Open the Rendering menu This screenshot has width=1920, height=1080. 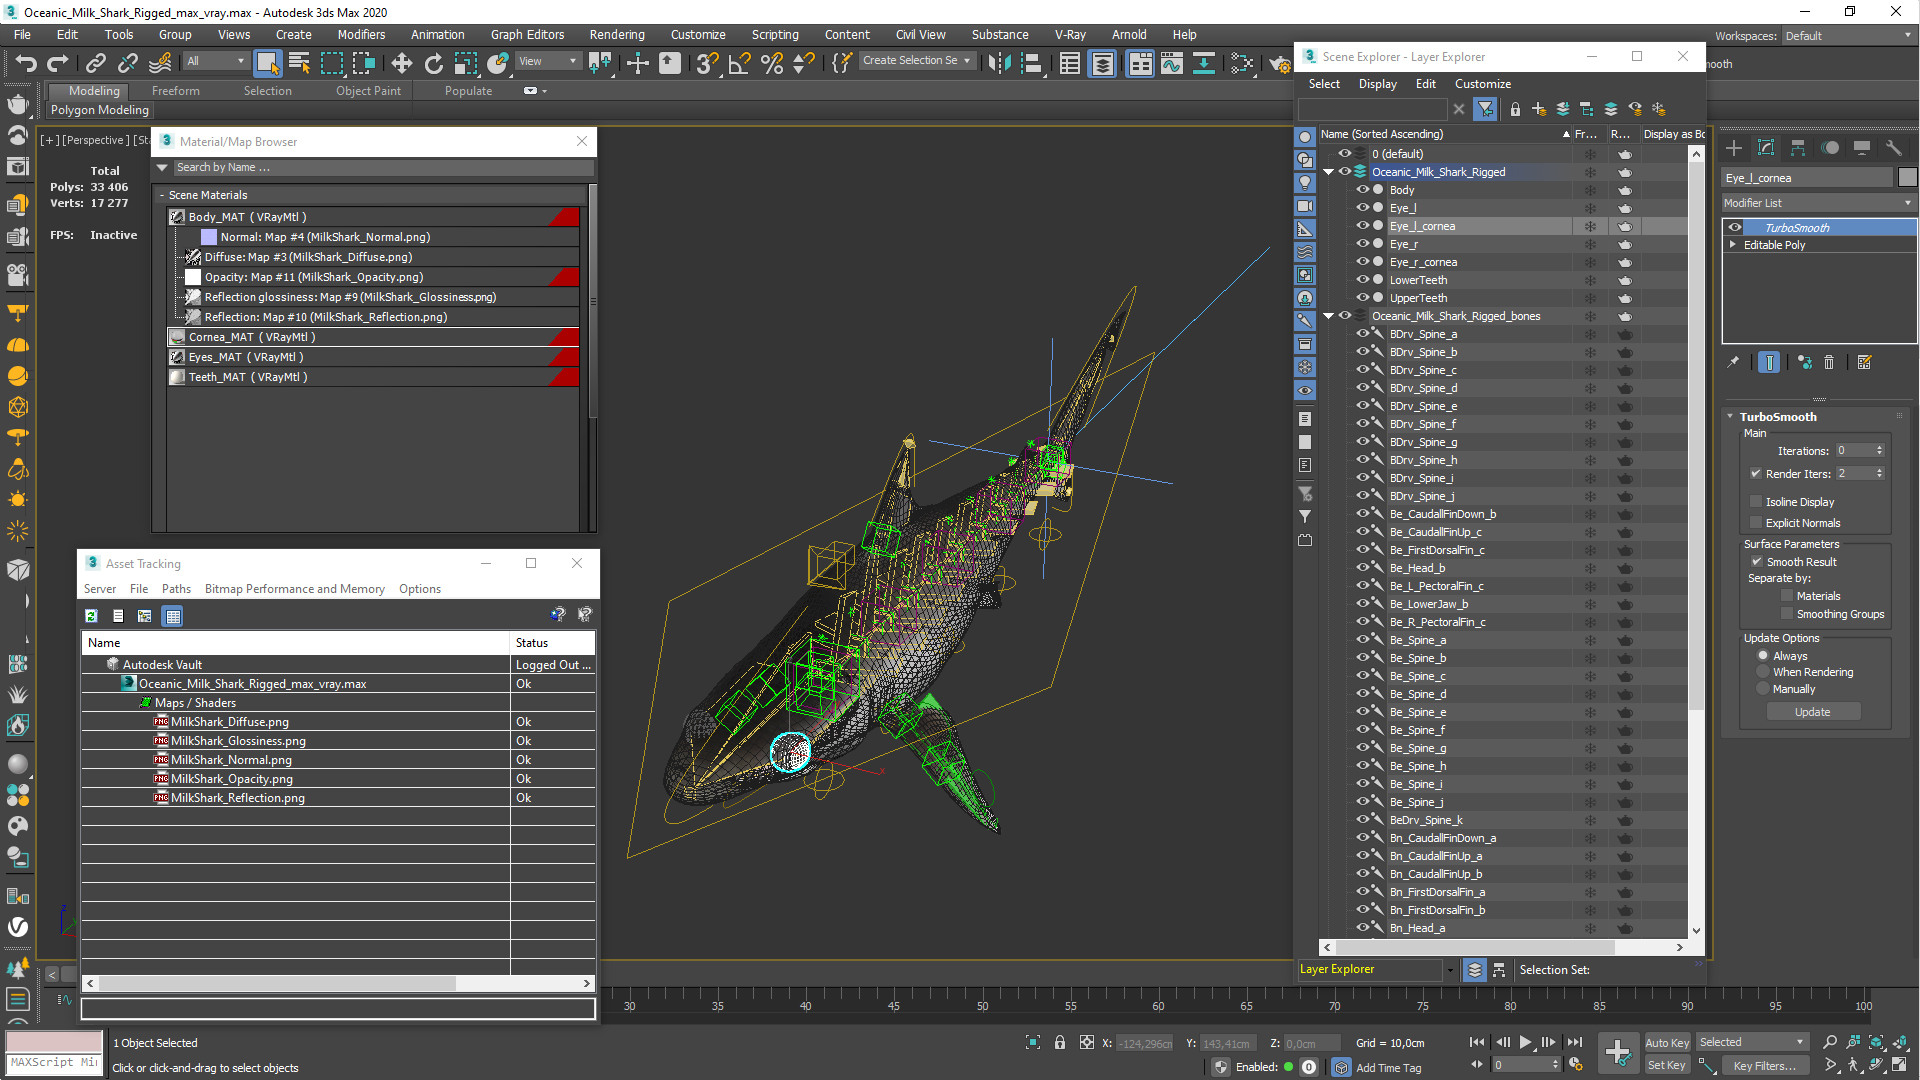click(x=617, y=34)
